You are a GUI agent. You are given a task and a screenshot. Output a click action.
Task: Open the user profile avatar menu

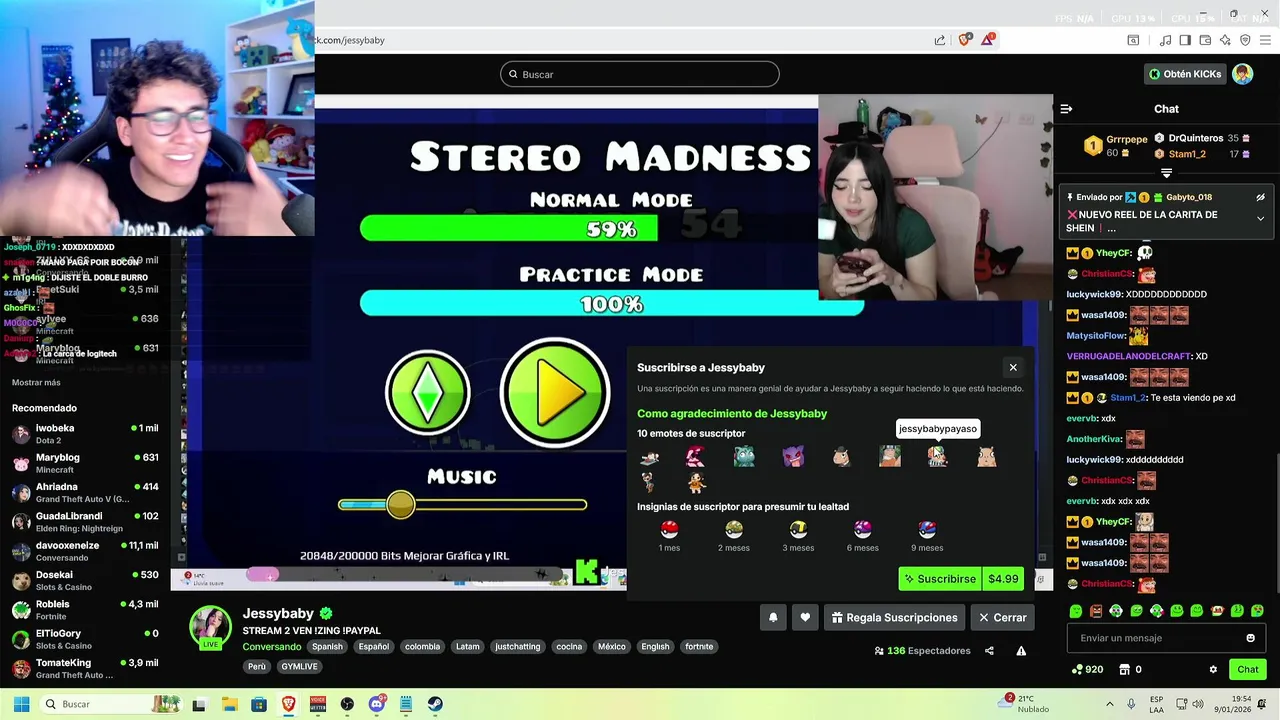tap(1242, 74)
